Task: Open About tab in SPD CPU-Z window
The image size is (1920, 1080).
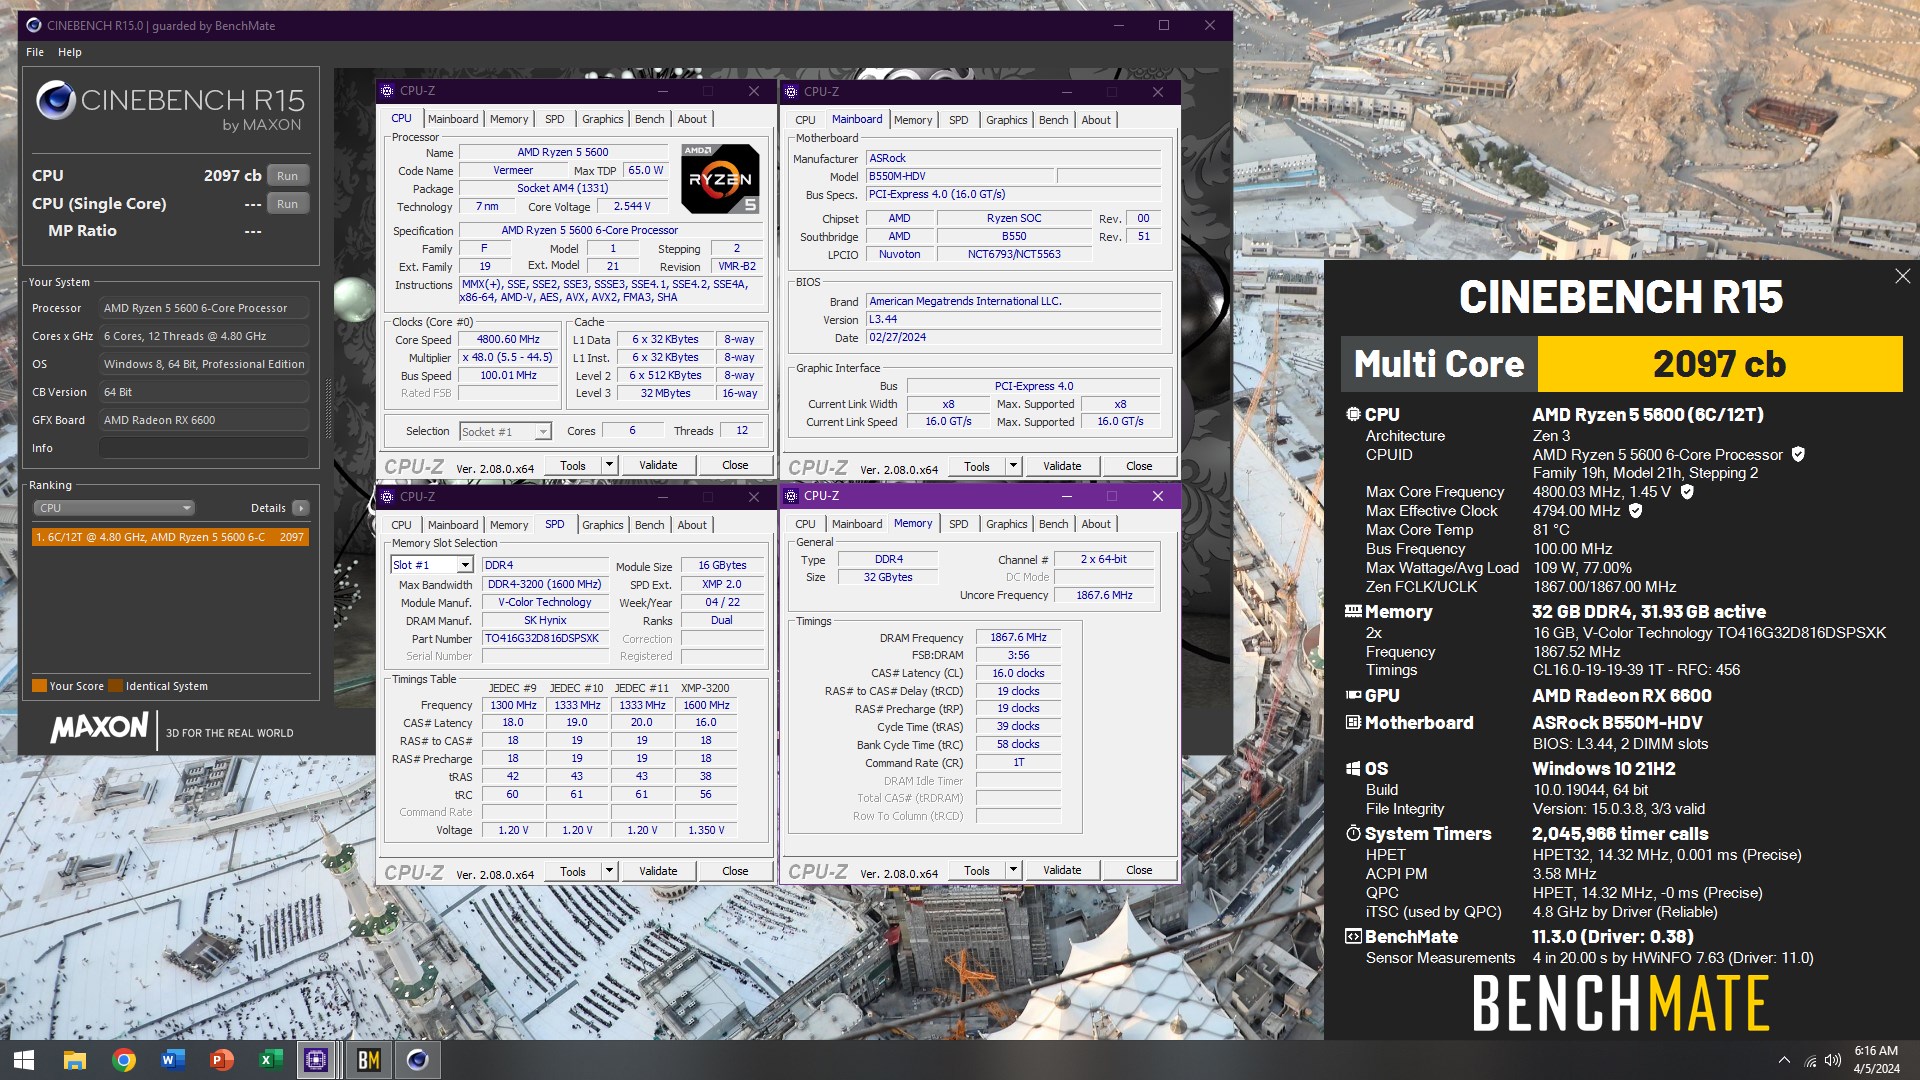Action: point(692,525)
